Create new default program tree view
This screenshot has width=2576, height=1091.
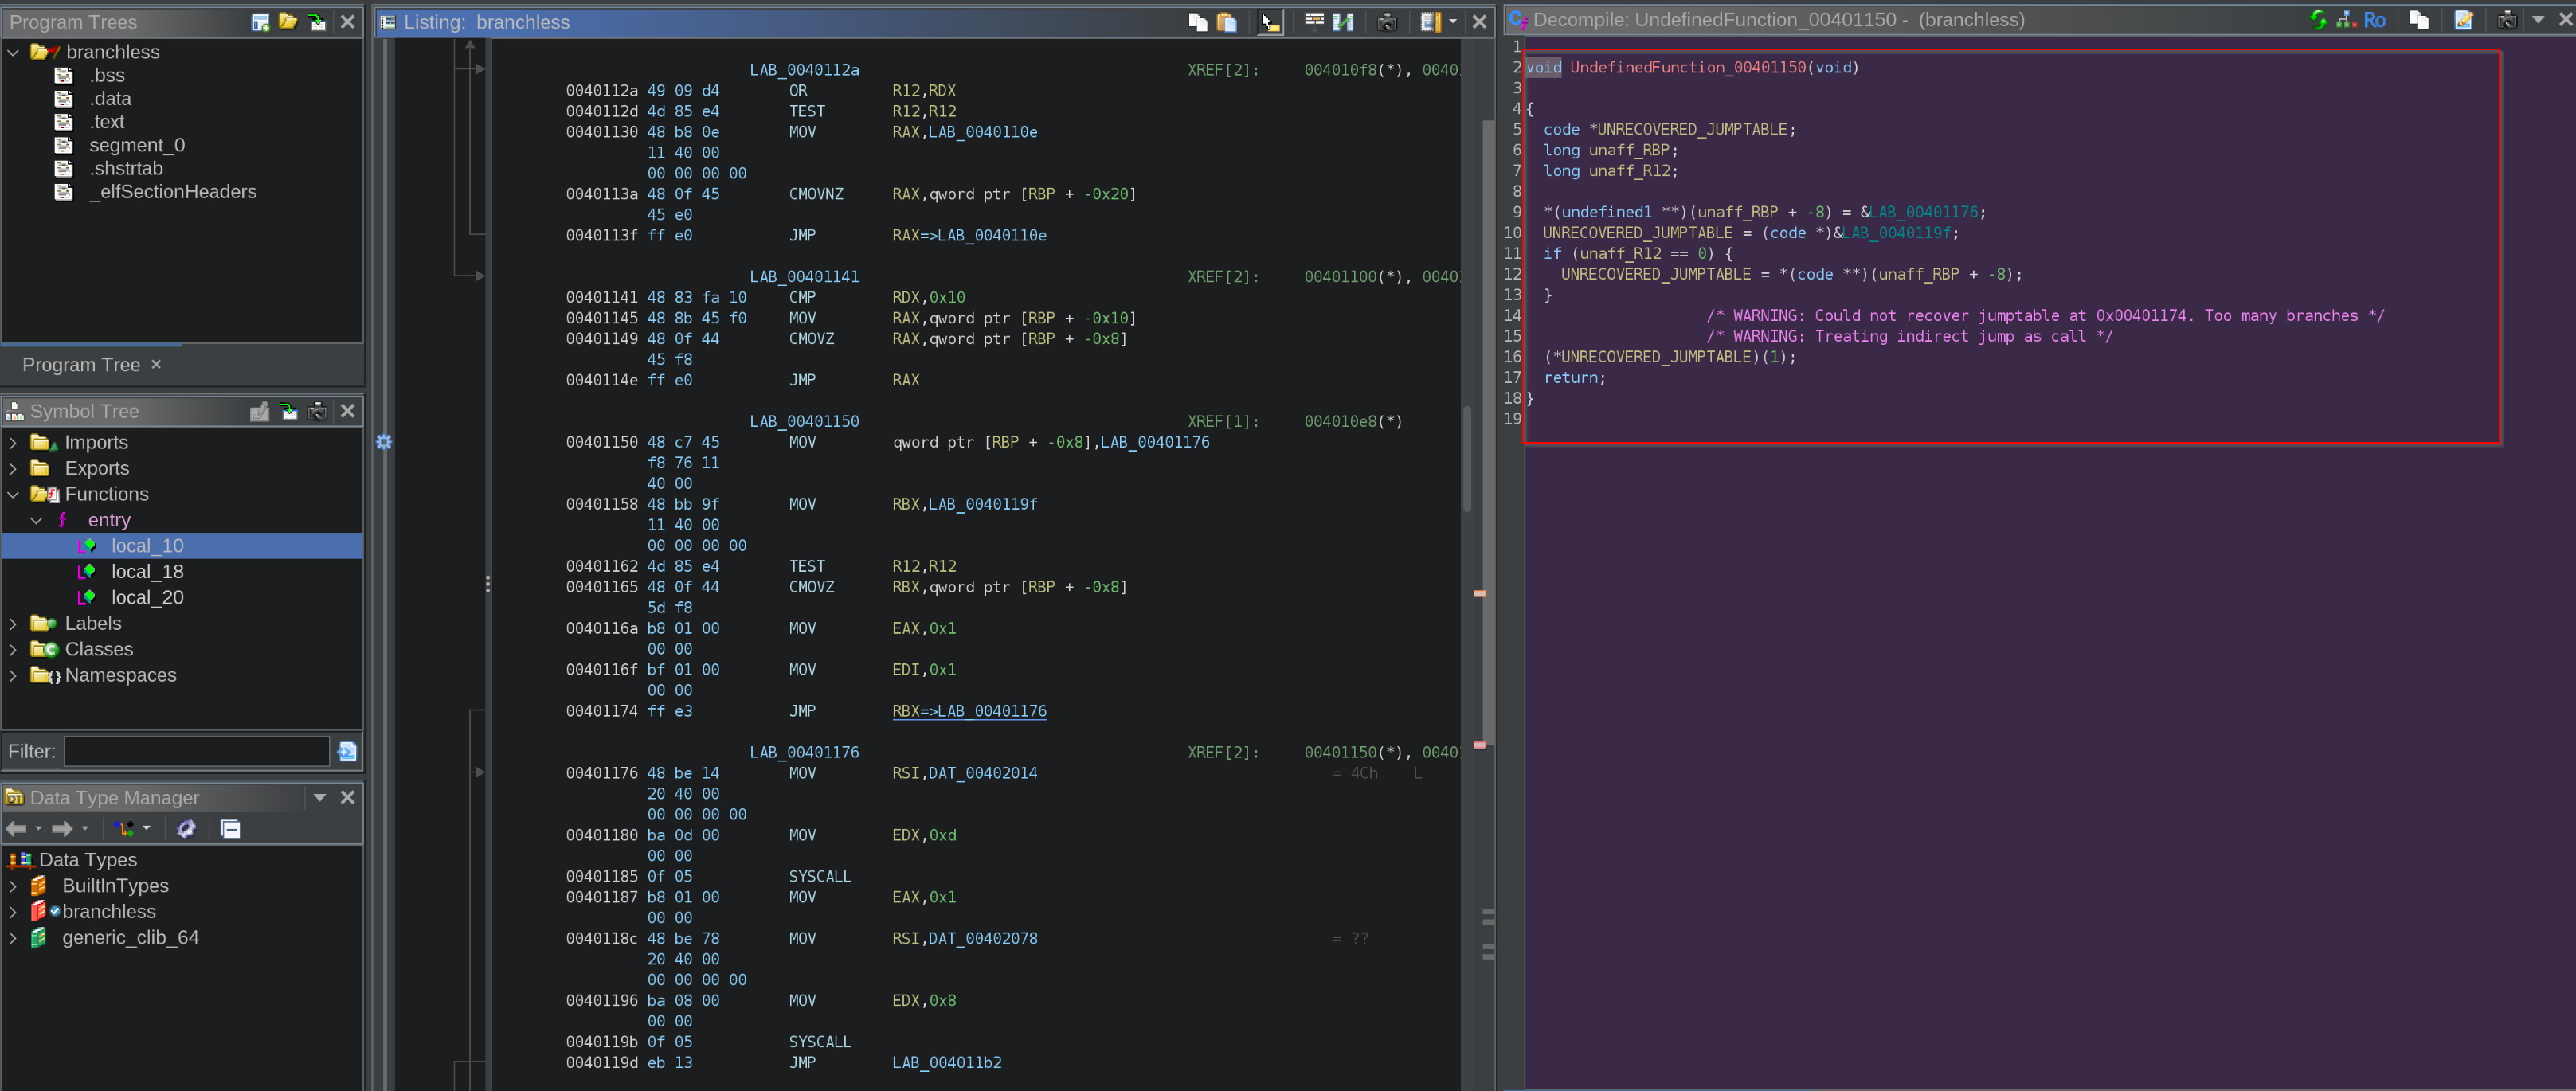click(260, 22)
